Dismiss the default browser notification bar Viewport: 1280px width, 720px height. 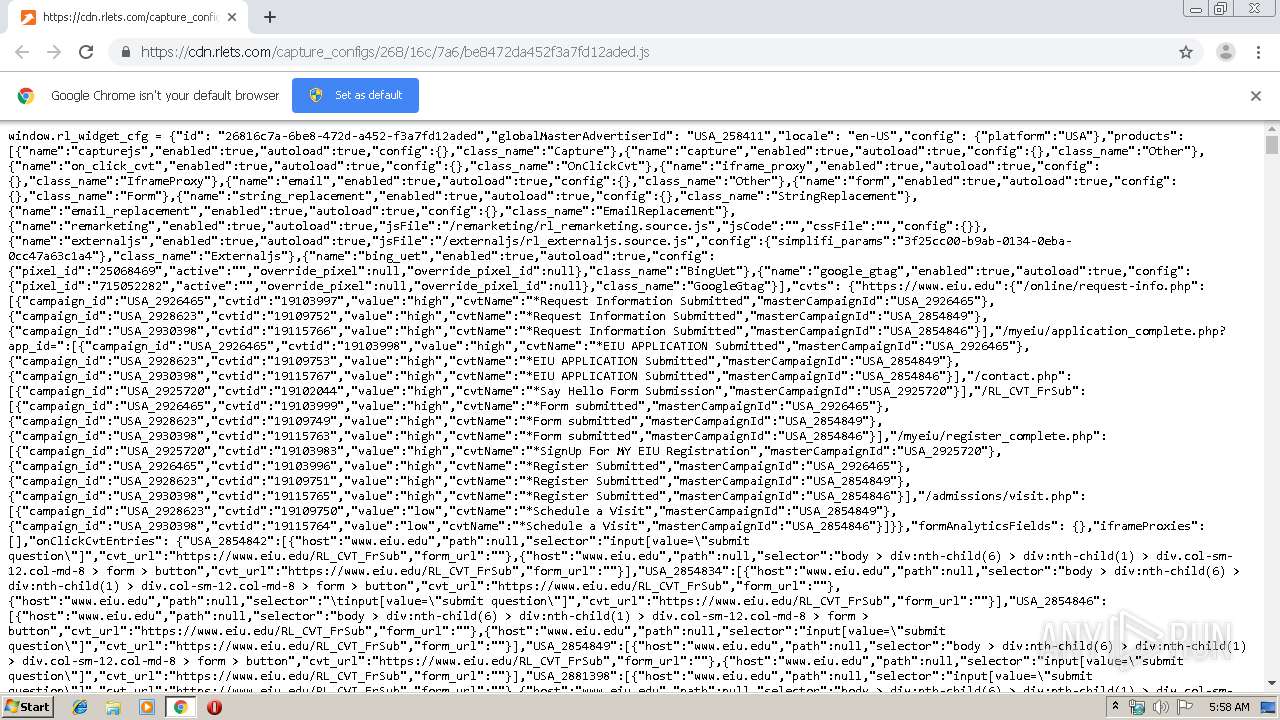click(1256, 96)
